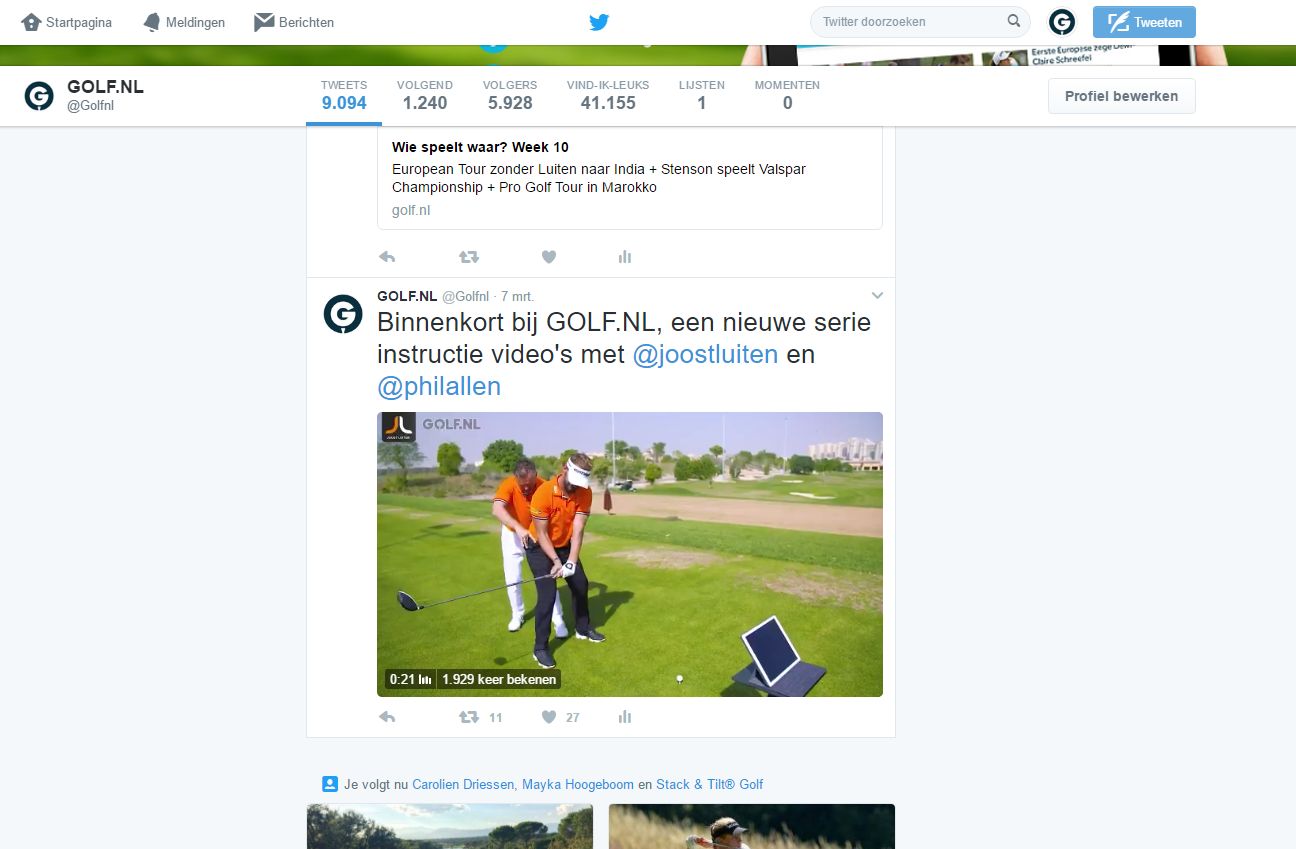Viewport: 1296px width, 849px height.
Task: Switch to the VOLGERS tab
Action: [x=510, y=94]
